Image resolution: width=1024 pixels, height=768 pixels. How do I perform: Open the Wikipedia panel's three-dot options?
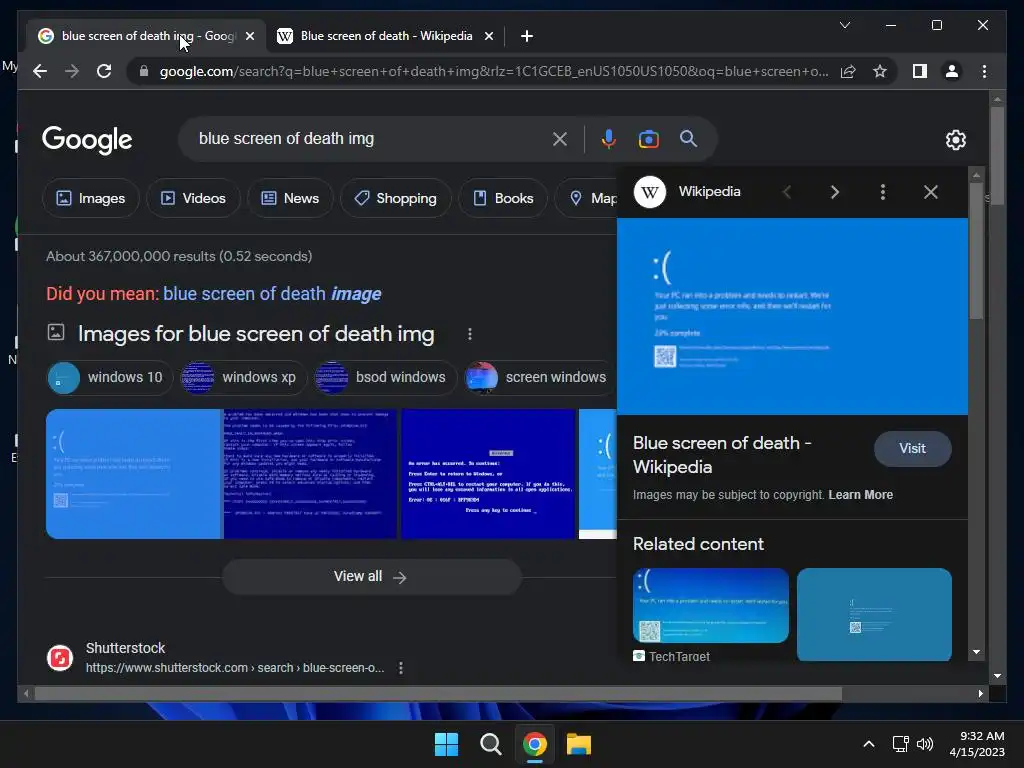882,192
